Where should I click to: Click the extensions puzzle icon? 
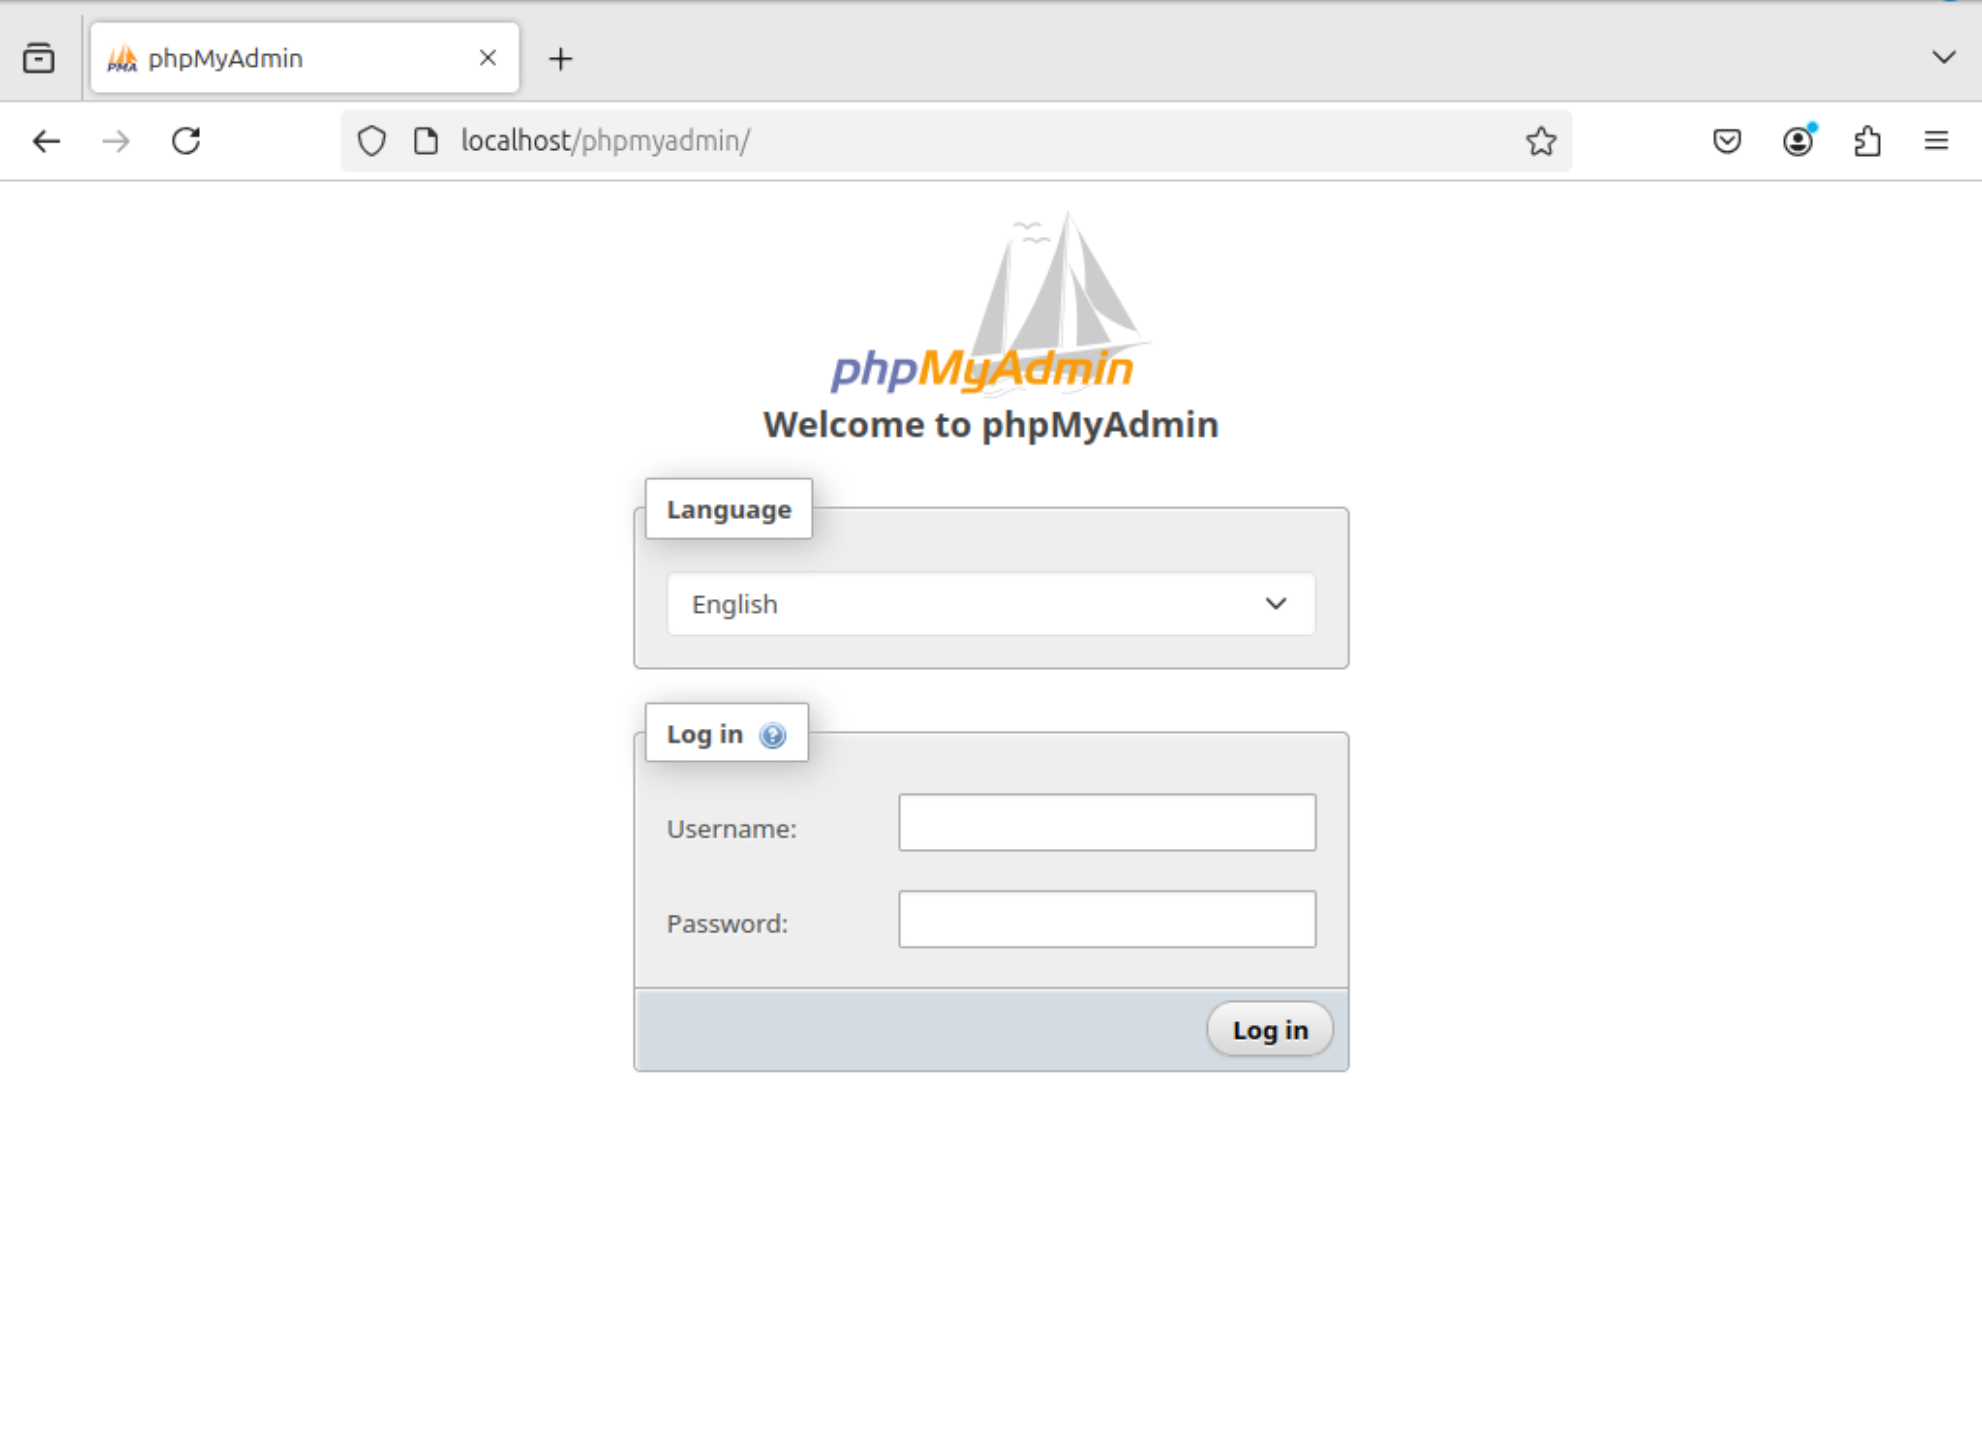click(1868, 141)
